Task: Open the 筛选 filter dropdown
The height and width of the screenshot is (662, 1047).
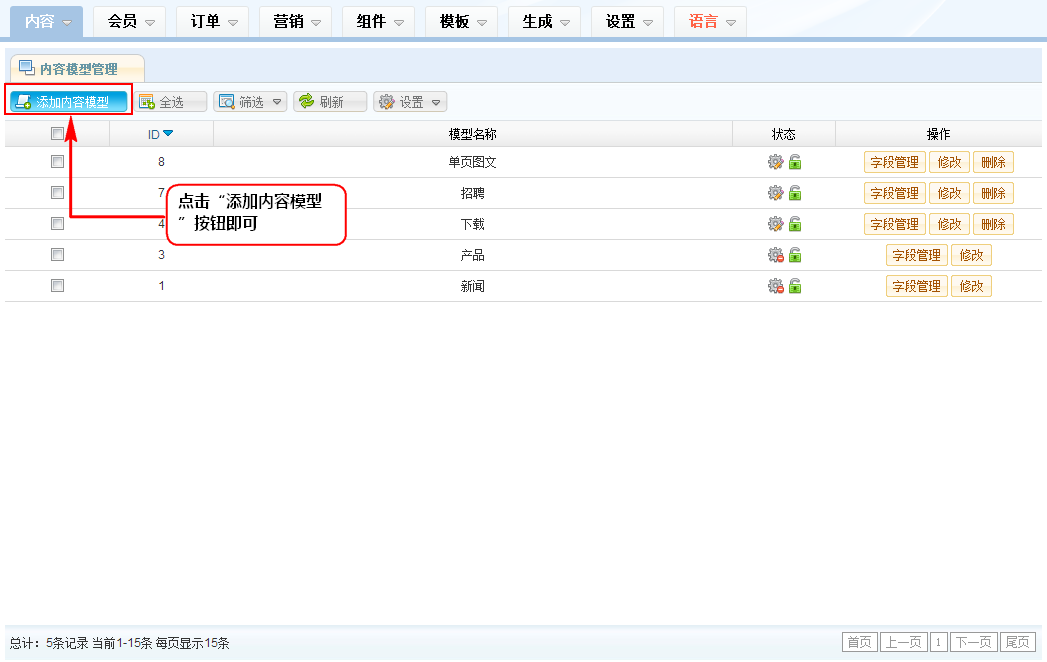Action: pos(250,102)
